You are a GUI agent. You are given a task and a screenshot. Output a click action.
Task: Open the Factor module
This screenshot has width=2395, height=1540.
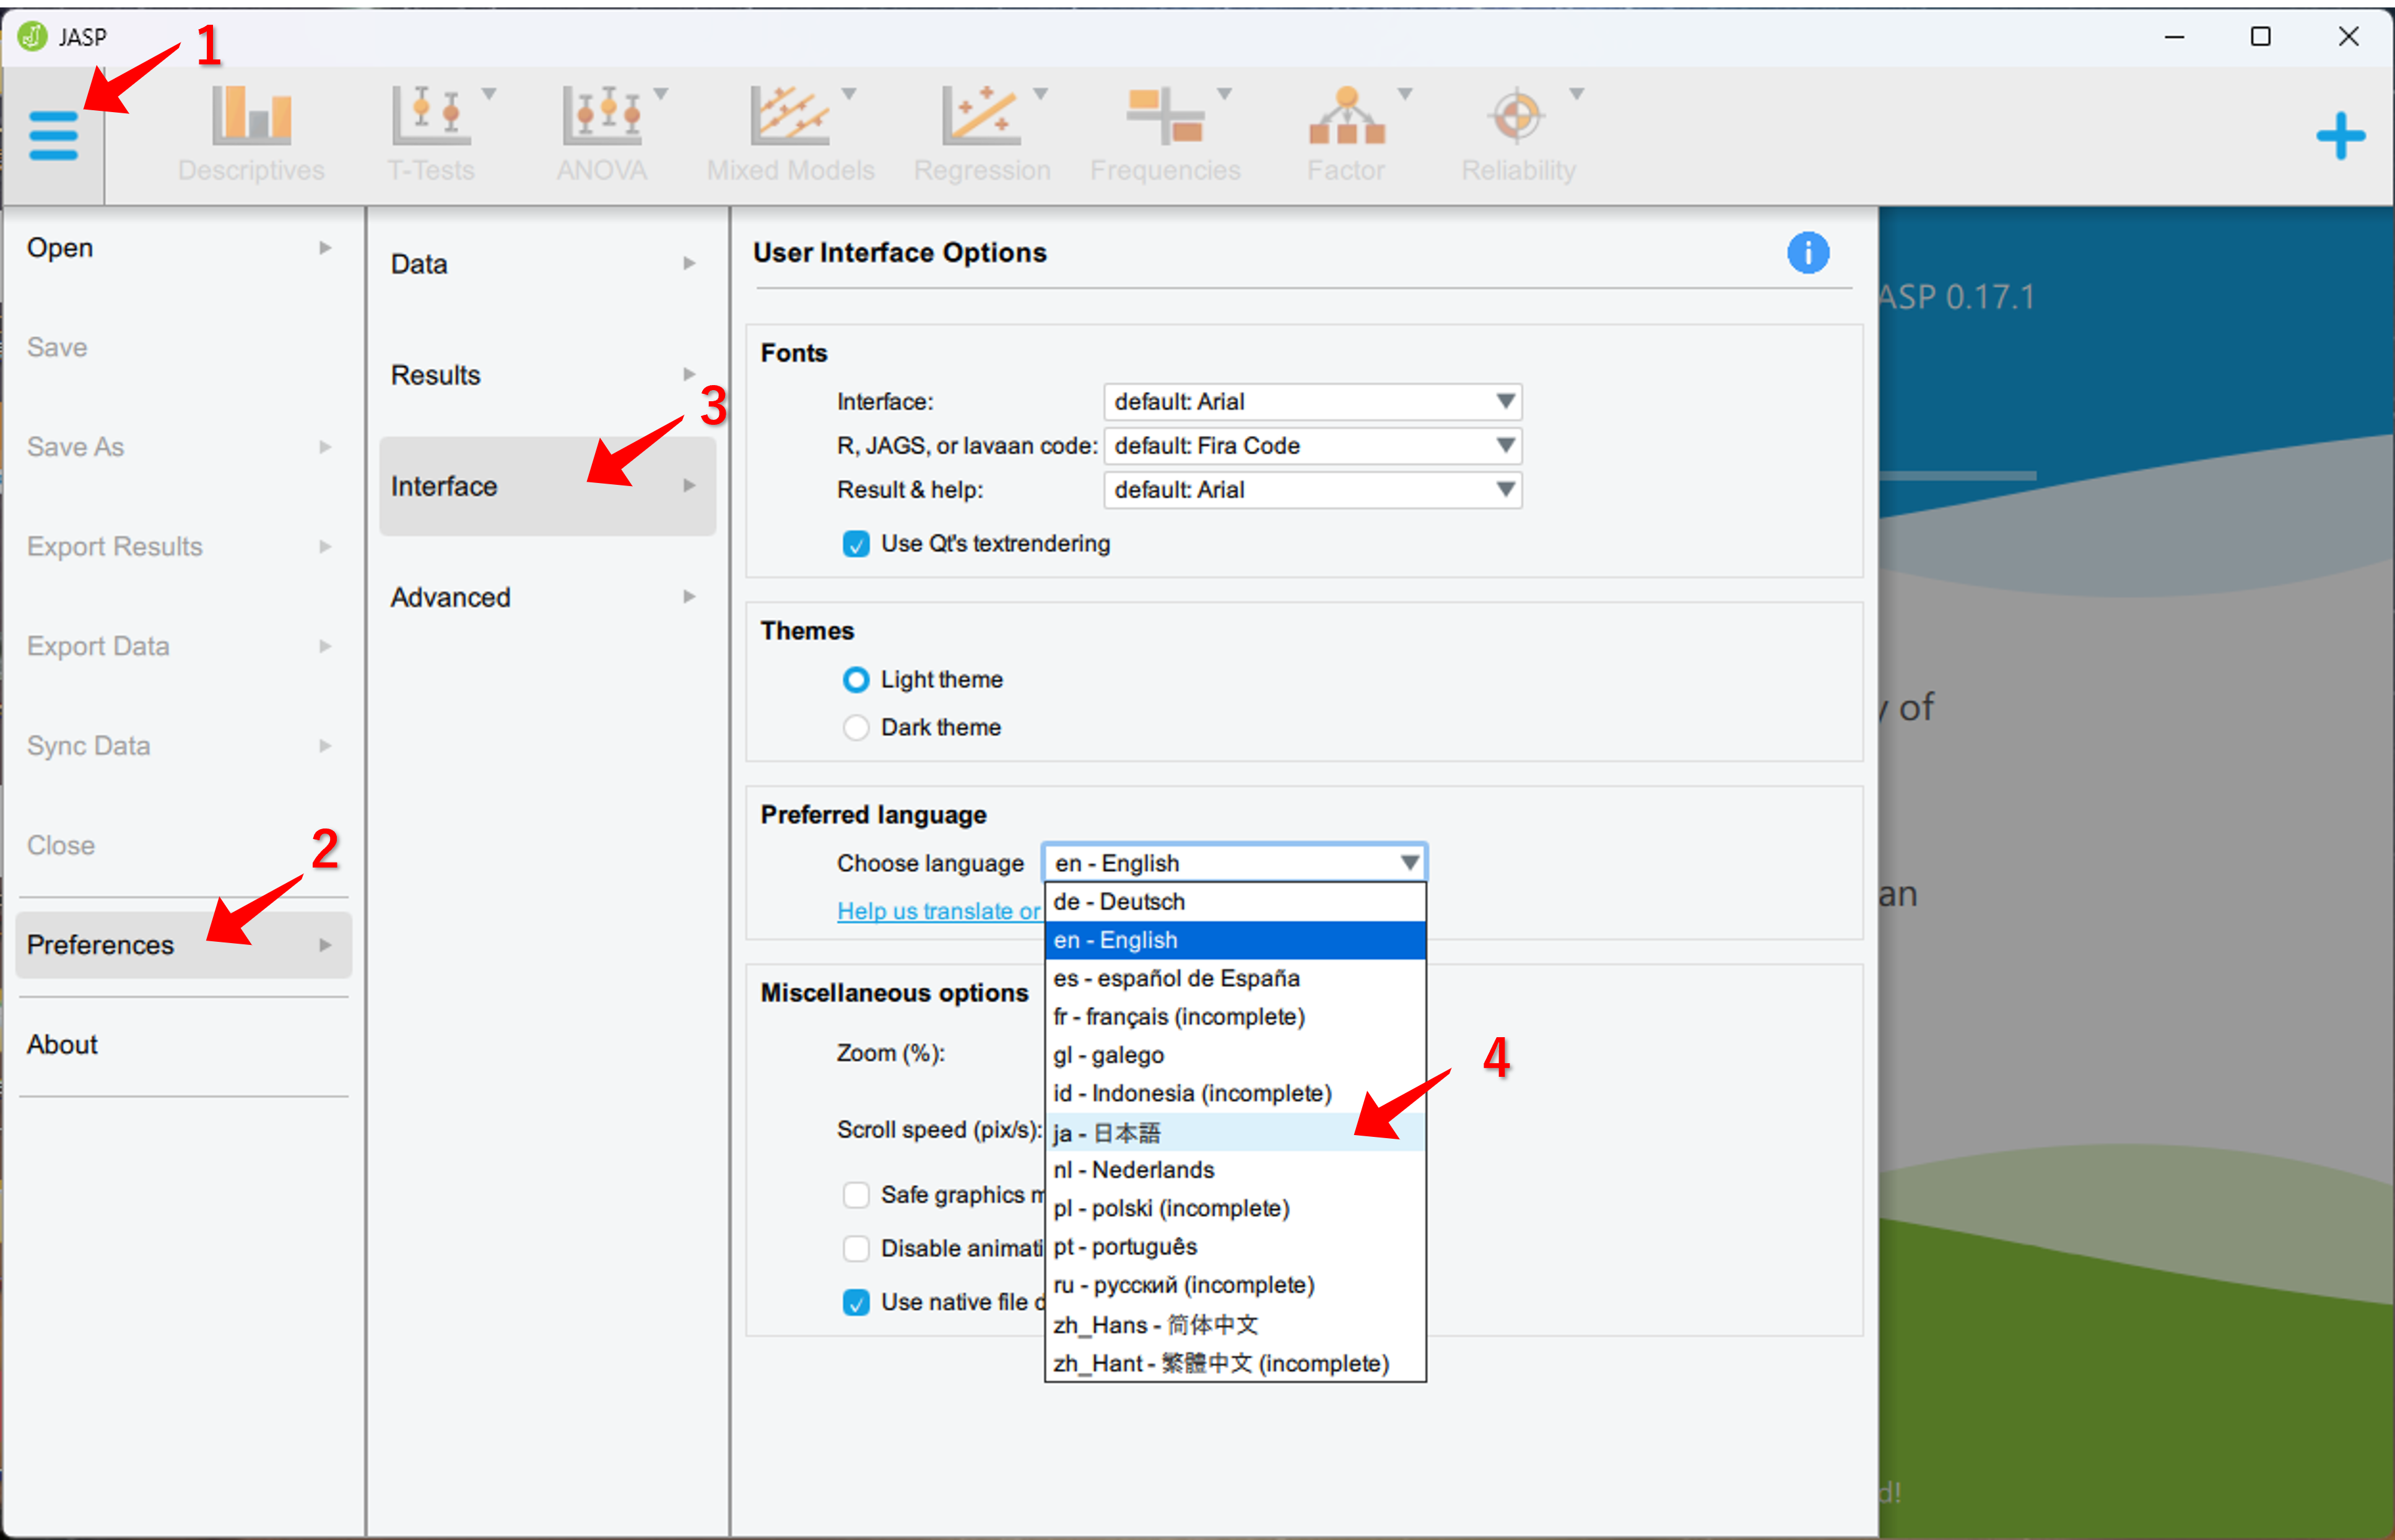(1346, 135)
